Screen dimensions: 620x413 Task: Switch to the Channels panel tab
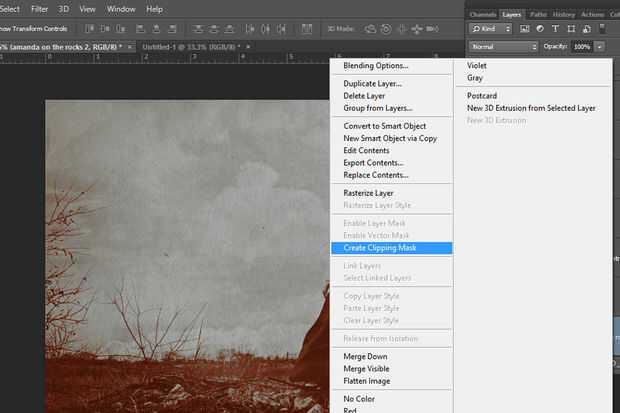tap(482, 14)
